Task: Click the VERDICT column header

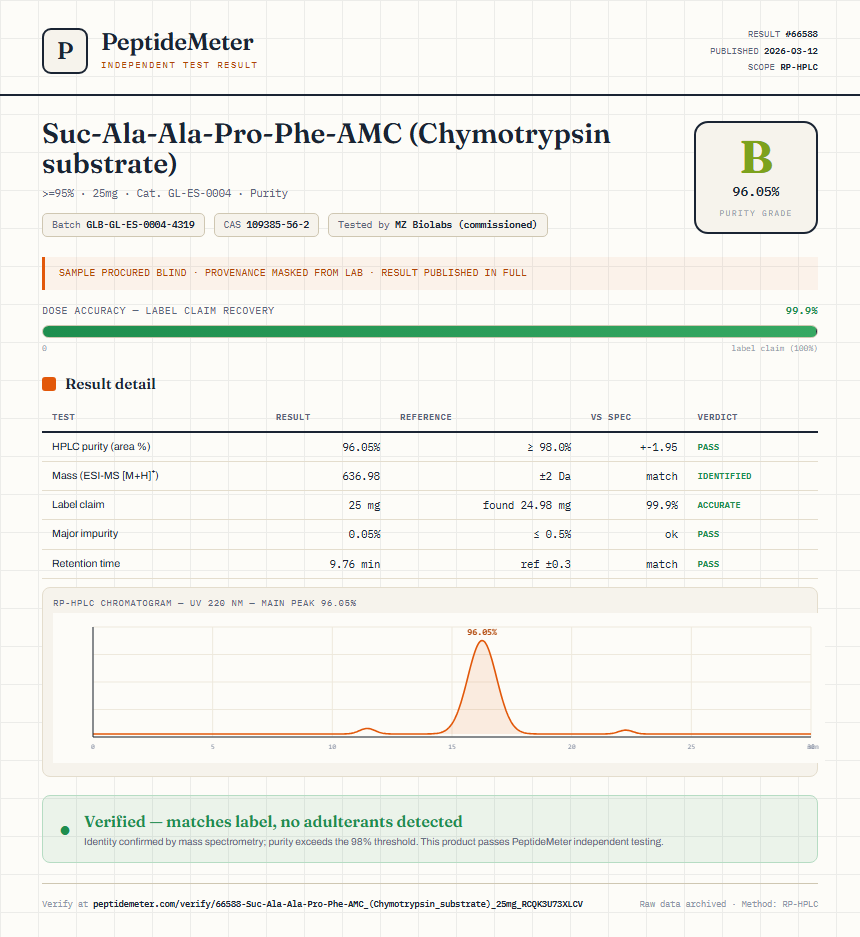Action: click(717, 417)
